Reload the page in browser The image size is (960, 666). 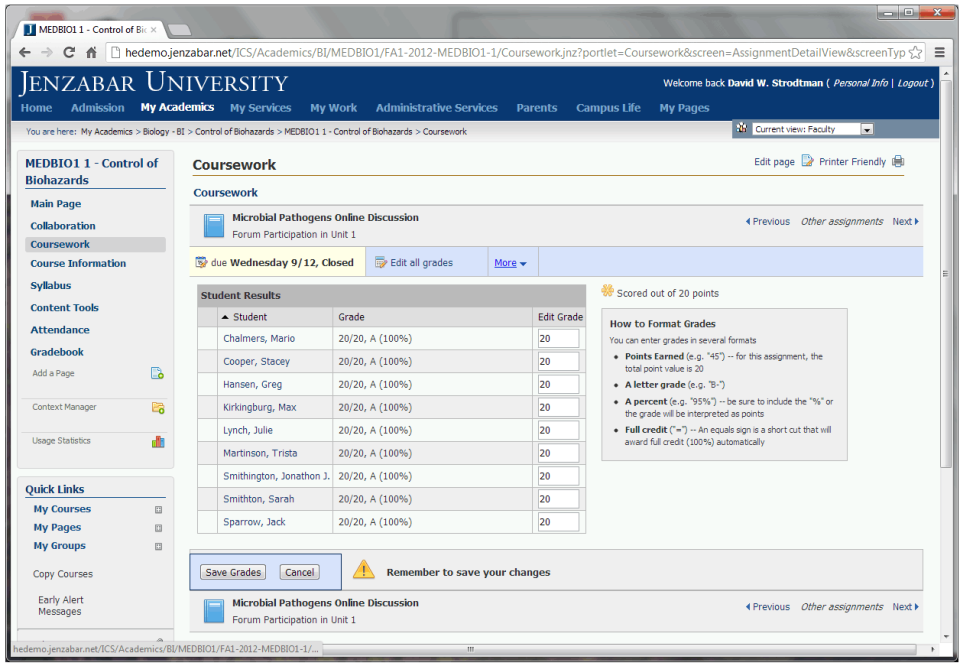[69, 52]
